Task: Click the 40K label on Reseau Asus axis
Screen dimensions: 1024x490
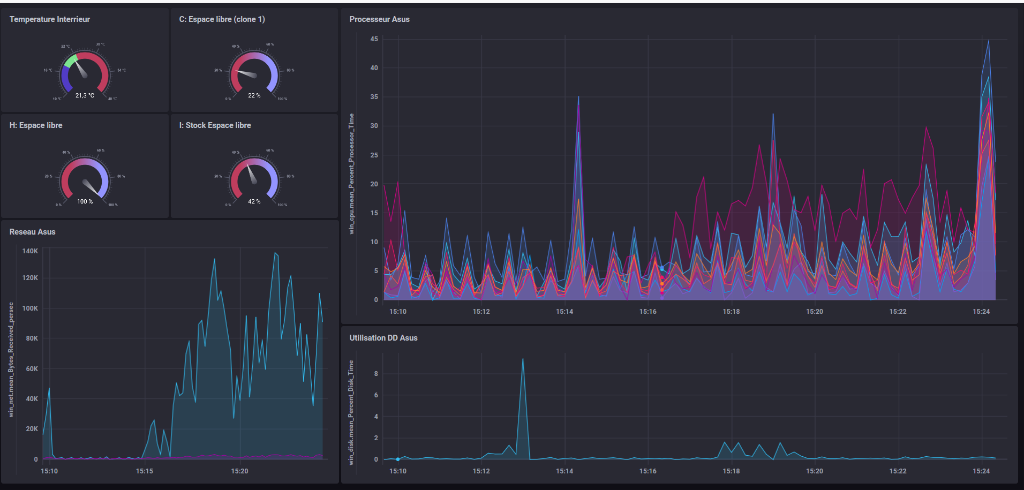Action: pyautogui.click(x=31, y=399)
